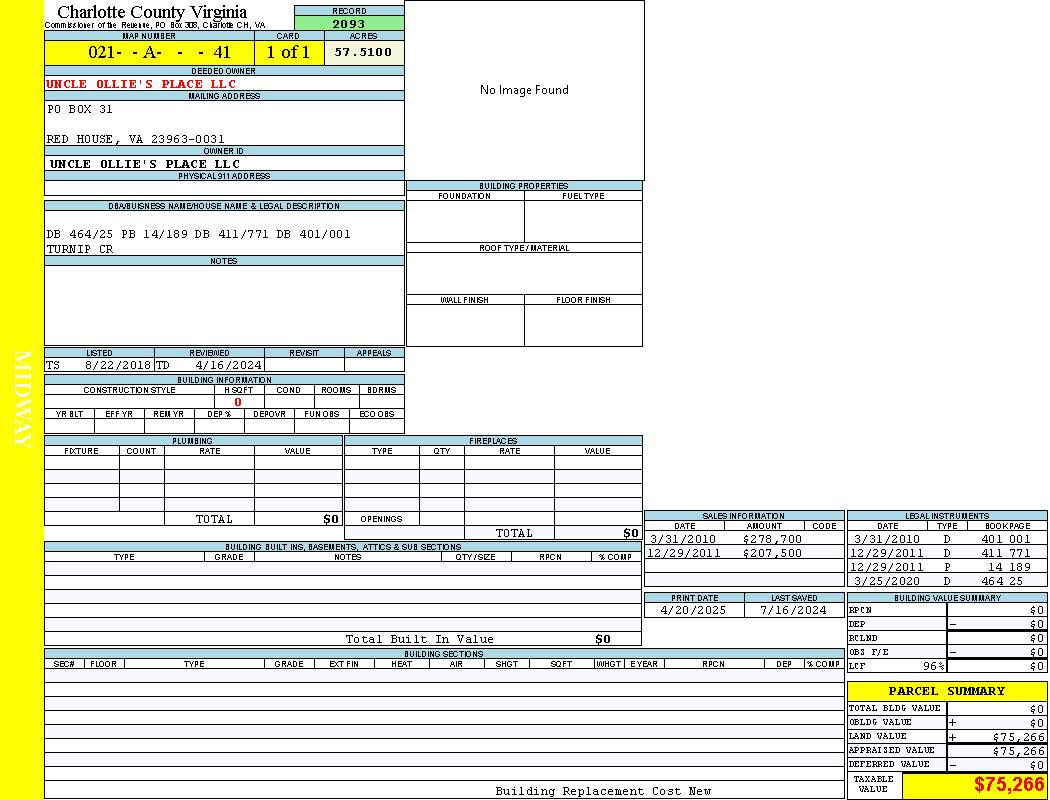1050x800 pixels.
Task: Click the yellow Parcel Summary header
Action: click(946, 691)
